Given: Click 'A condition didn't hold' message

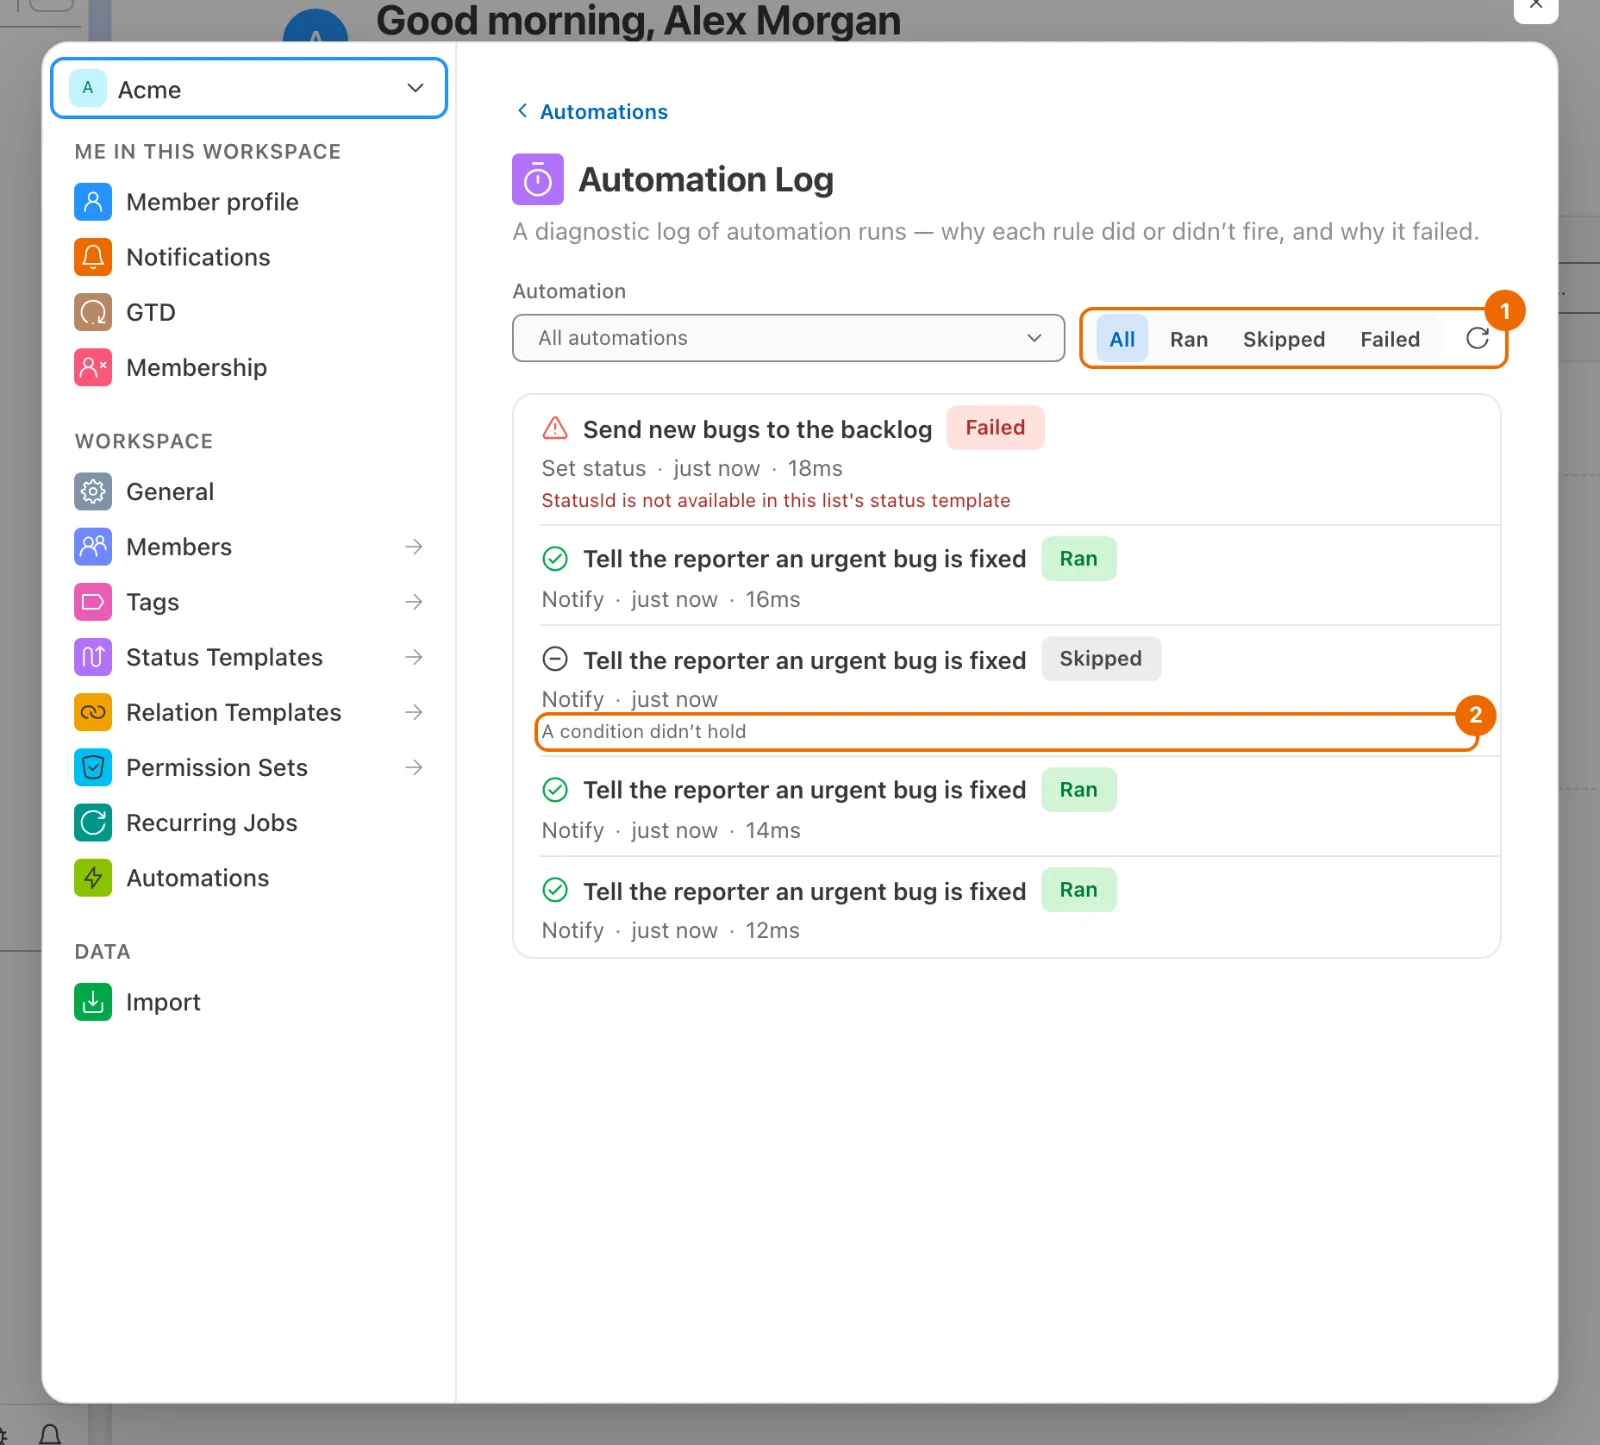Looking at the screenshot, I should (644, 731).
